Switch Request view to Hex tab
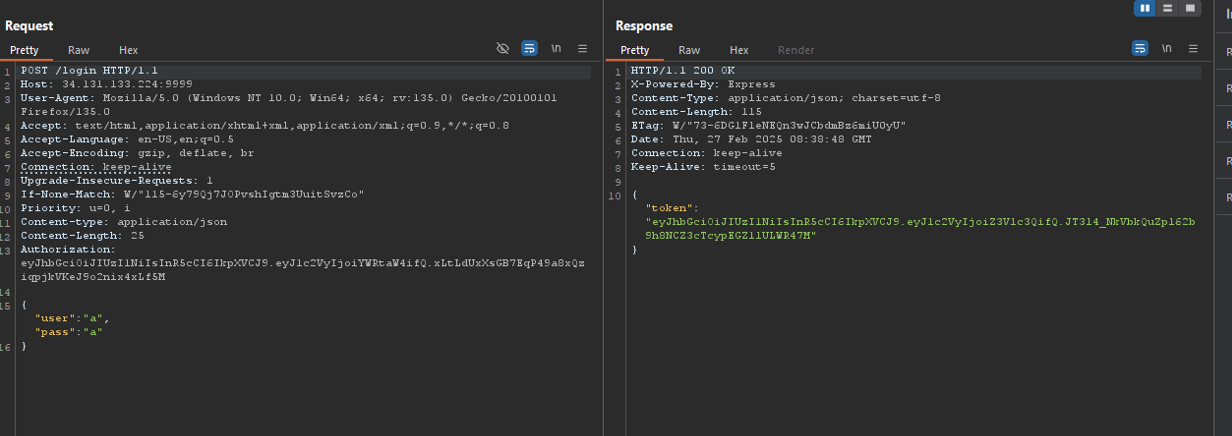The width and height of the screenshot is (1232, 436). click(x=128, y=50)
